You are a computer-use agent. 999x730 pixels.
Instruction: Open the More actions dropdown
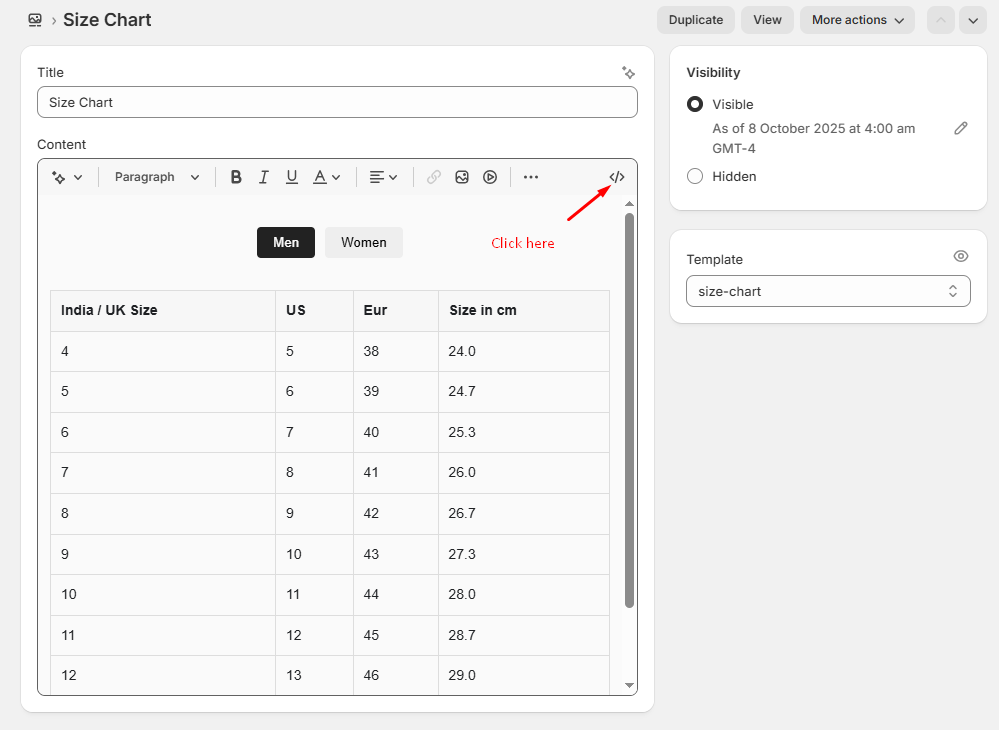[x=857, y=20]
